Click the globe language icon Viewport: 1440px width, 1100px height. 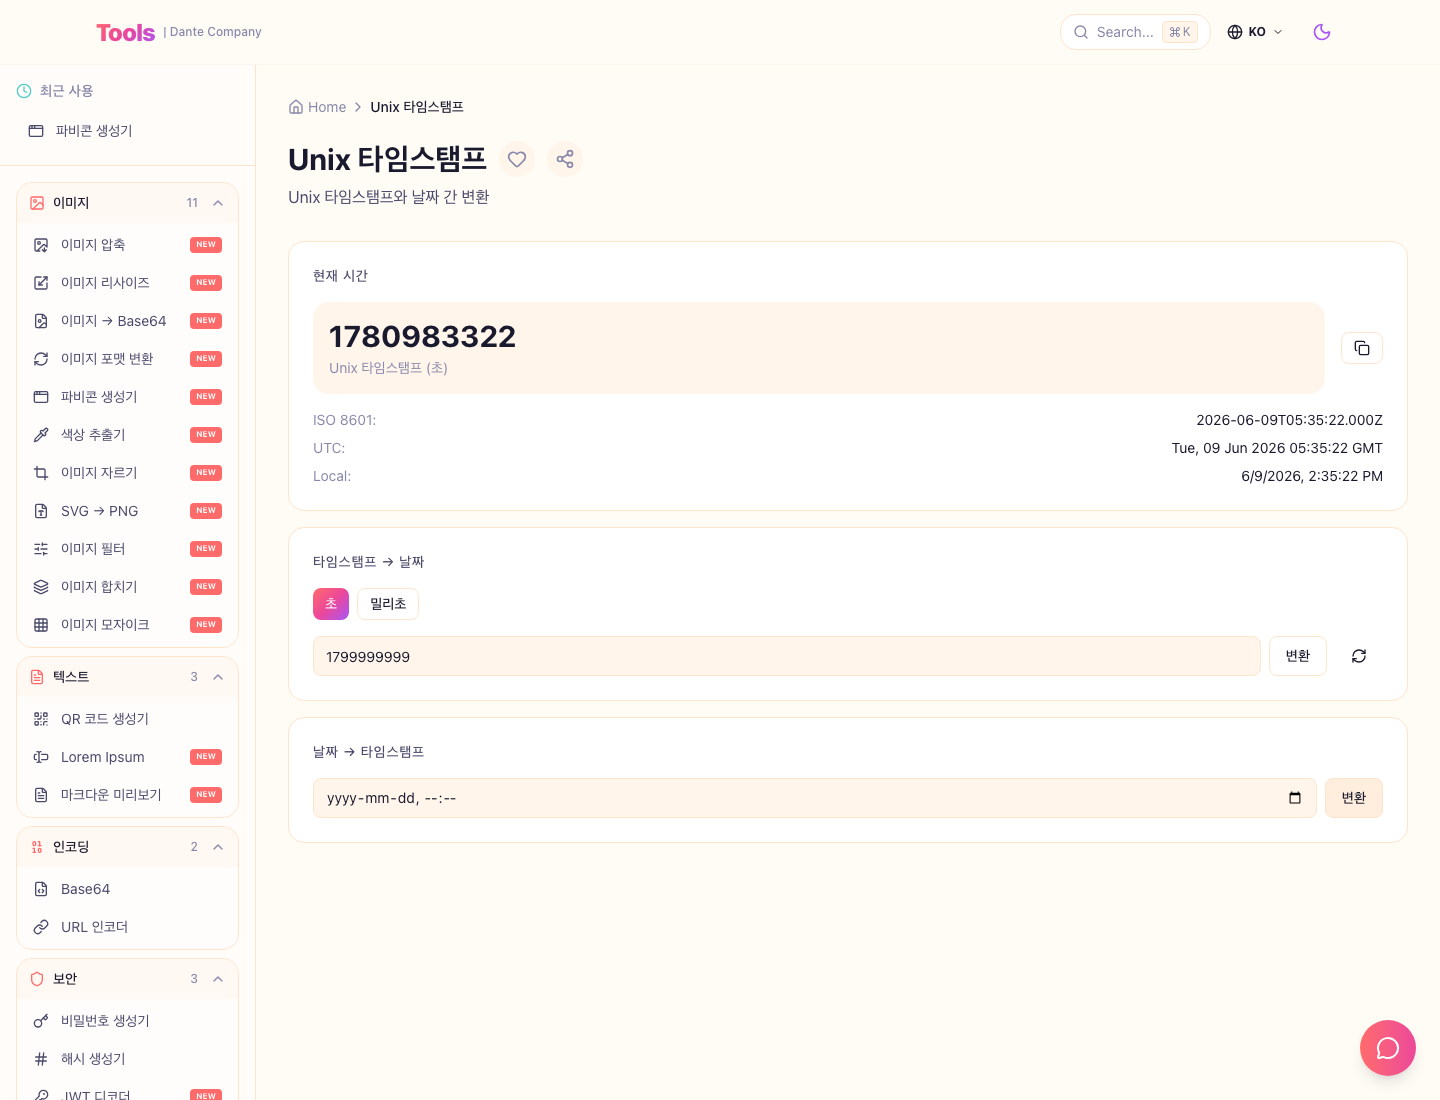1235,32
